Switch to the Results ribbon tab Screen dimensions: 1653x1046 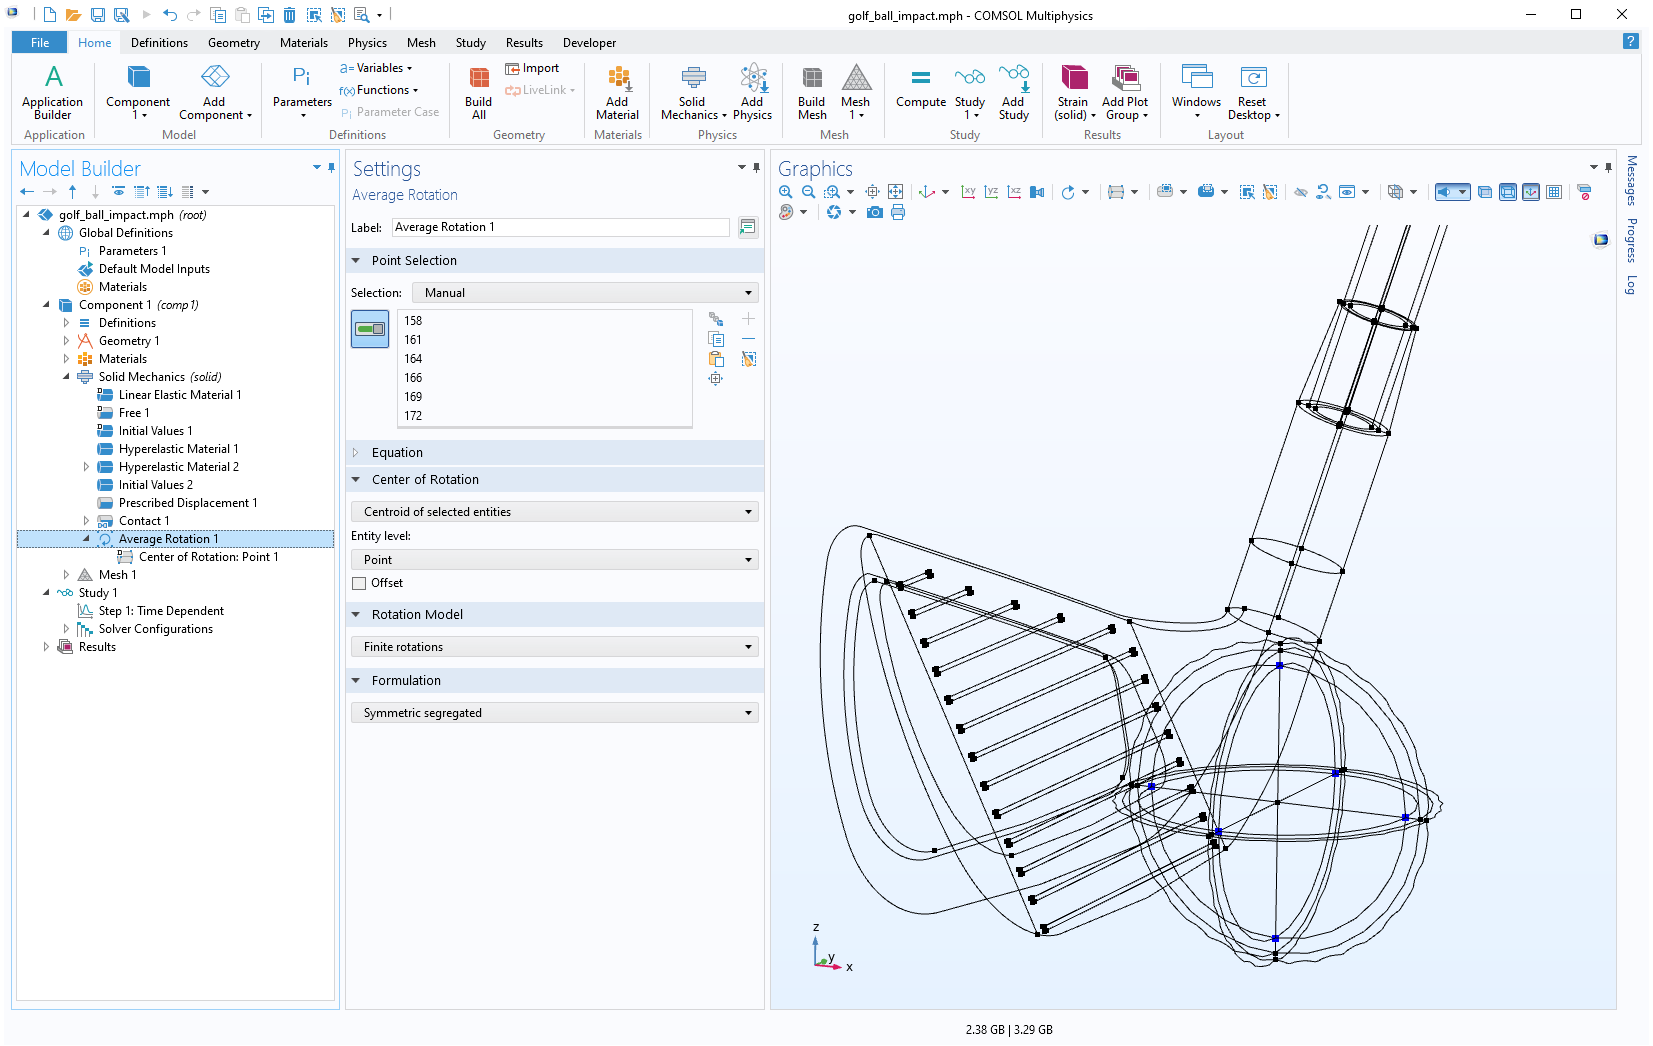pyautogui.click(x=524, y=43)
